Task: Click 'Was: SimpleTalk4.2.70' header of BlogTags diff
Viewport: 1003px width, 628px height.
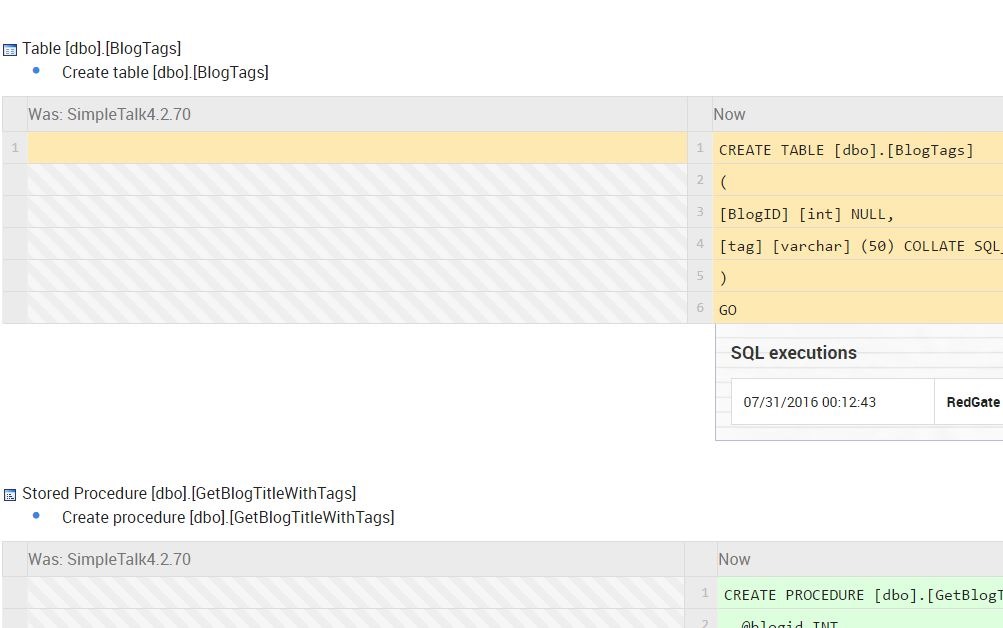Action: click(x=109, y=114)
